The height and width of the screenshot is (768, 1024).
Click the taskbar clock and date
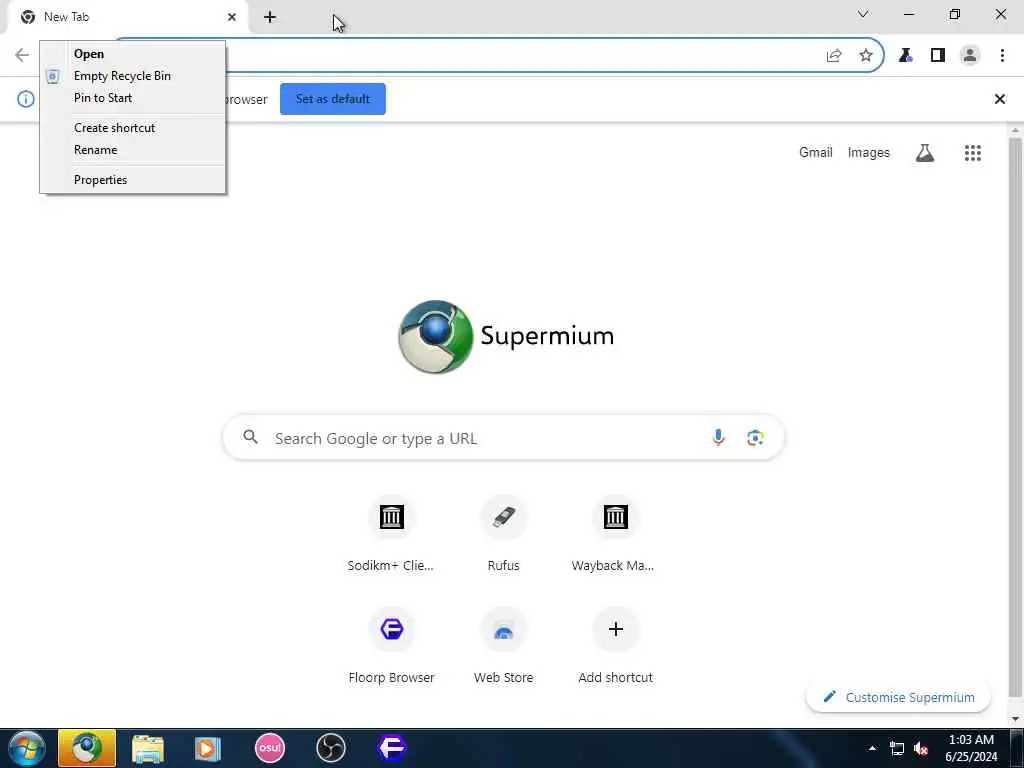pos(971,748)
